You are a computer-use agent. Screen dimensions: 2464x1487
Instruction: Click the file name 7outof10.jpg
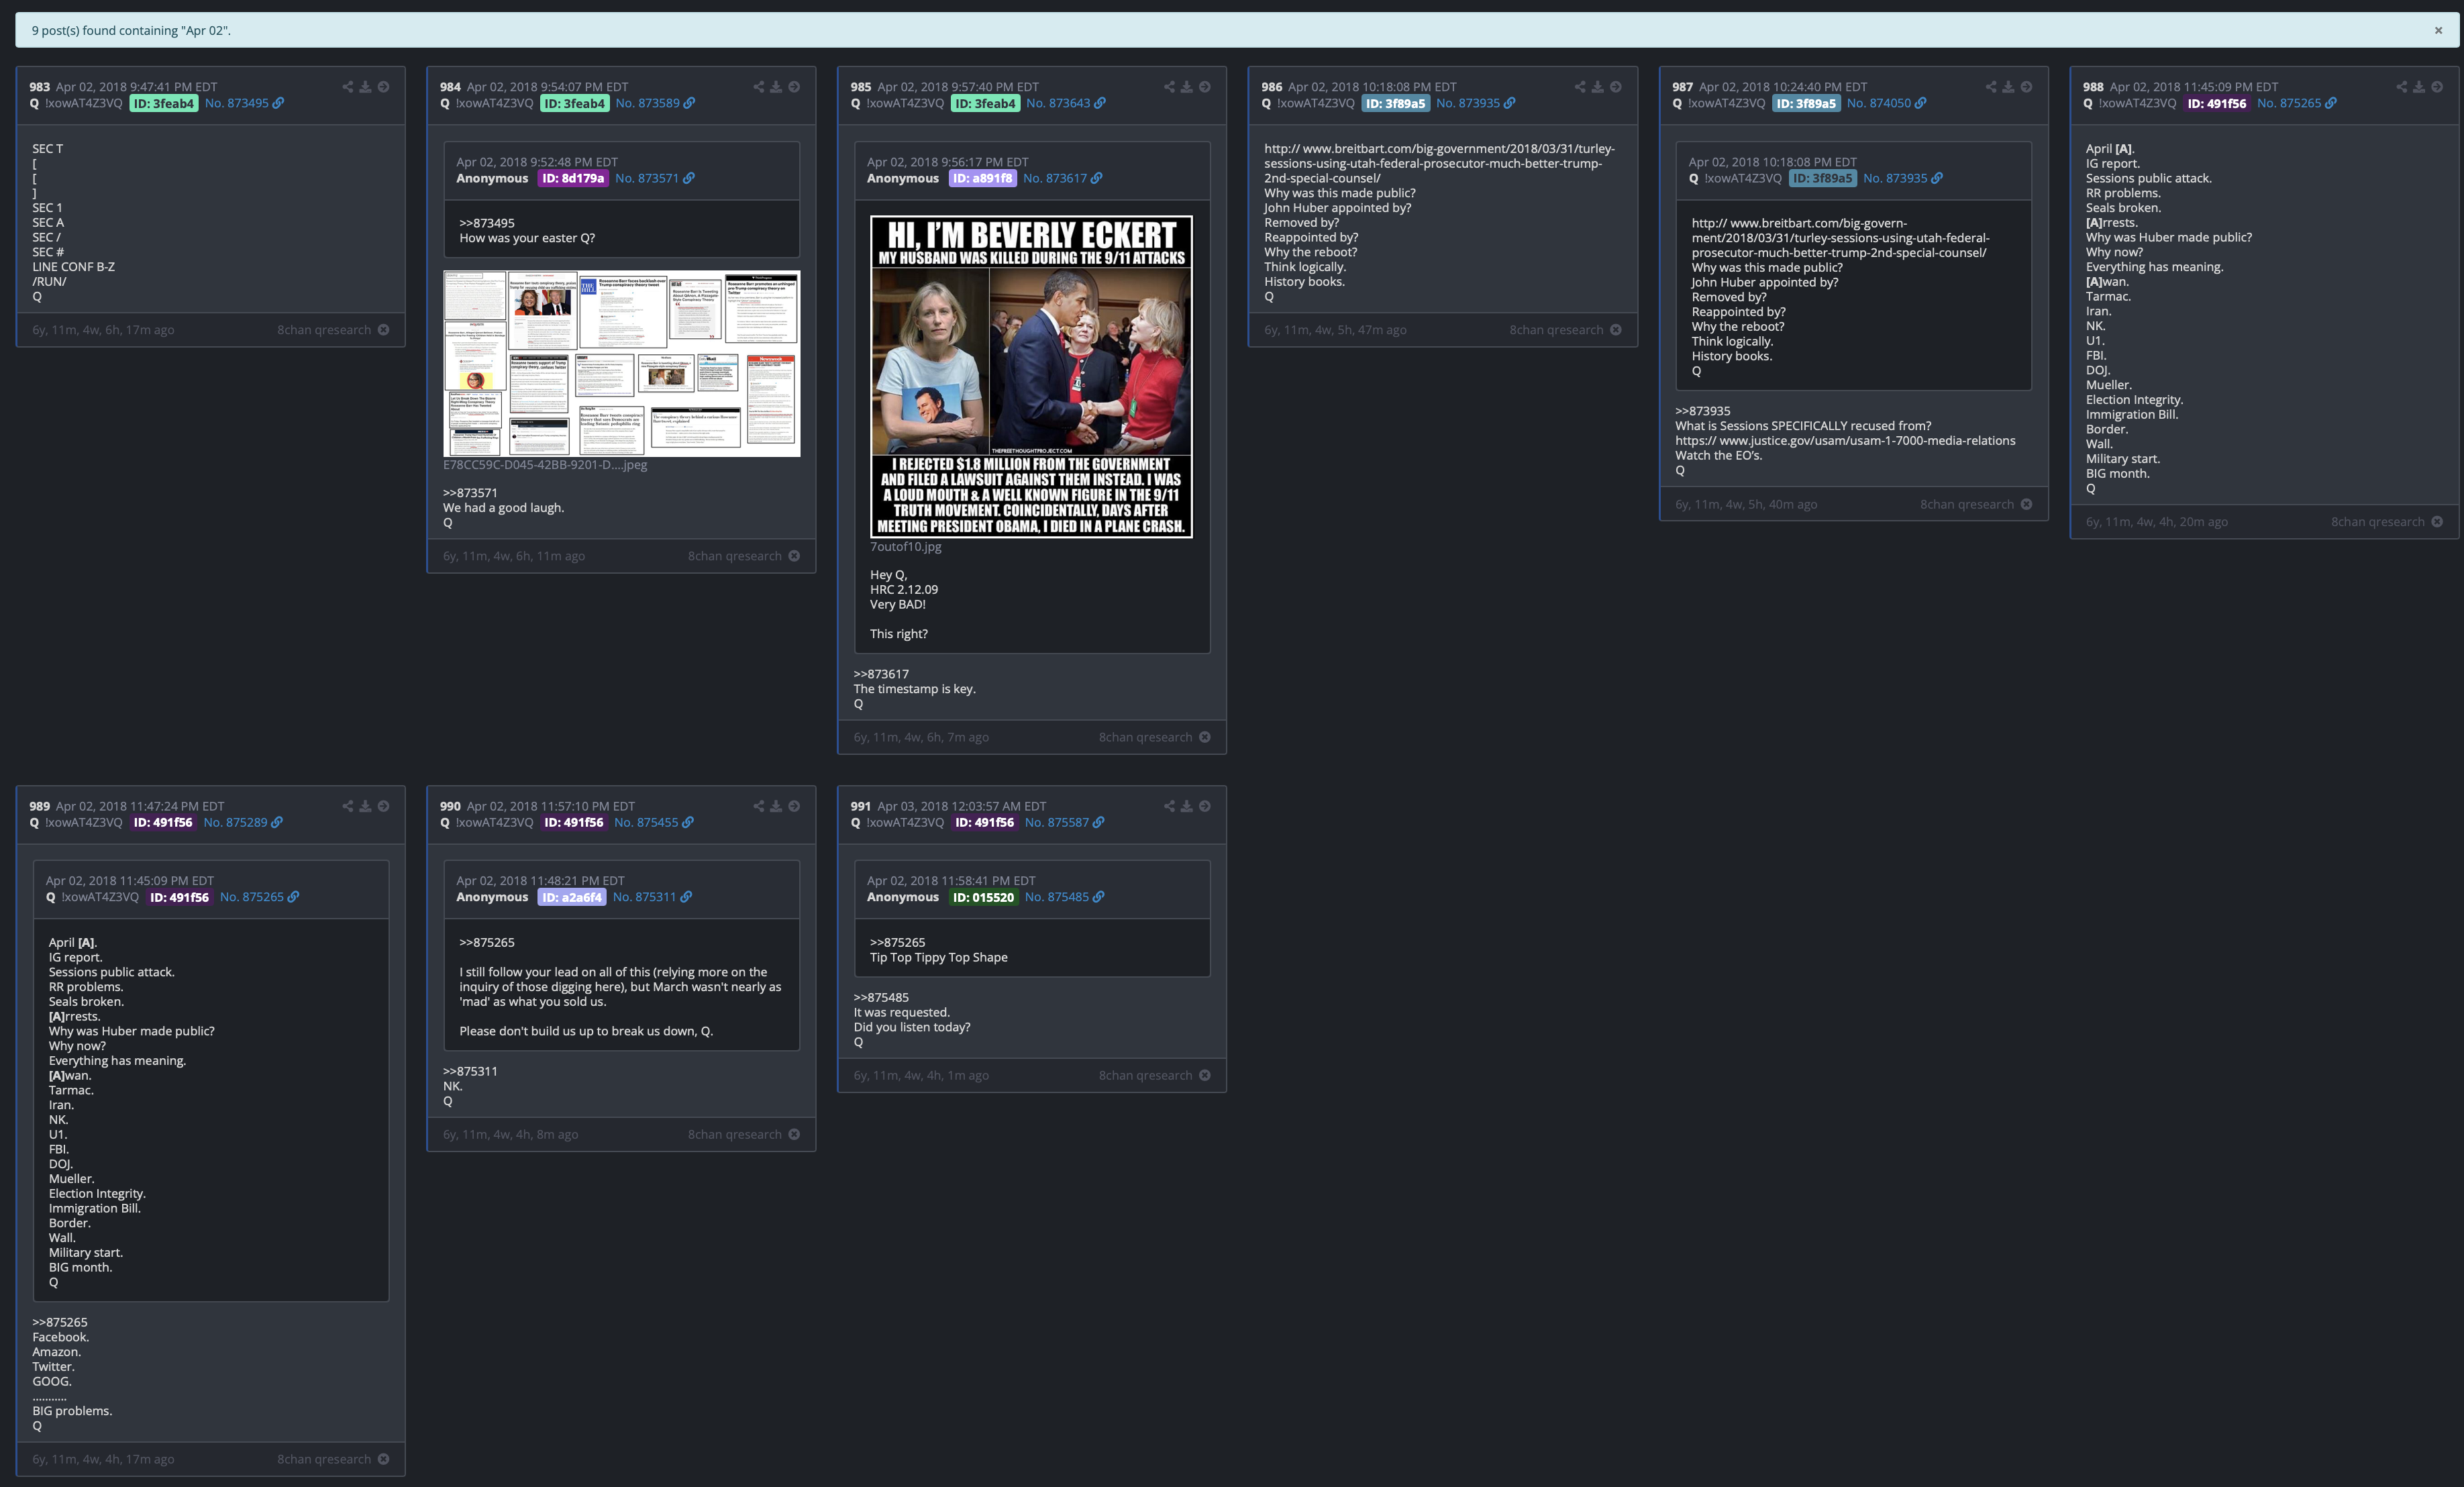[906, 547]
